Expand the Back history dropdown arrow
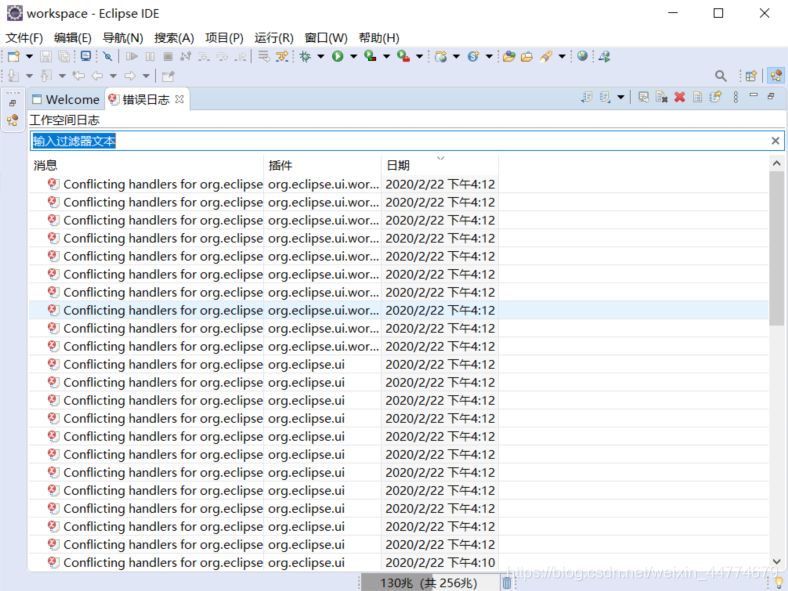 pos(113,76)
